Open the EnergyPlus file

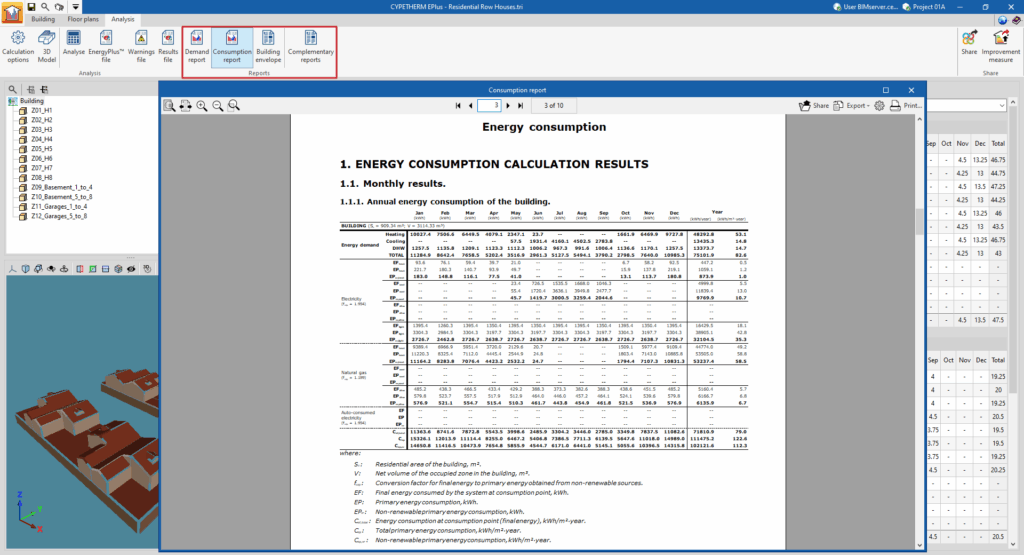[108, 46]
